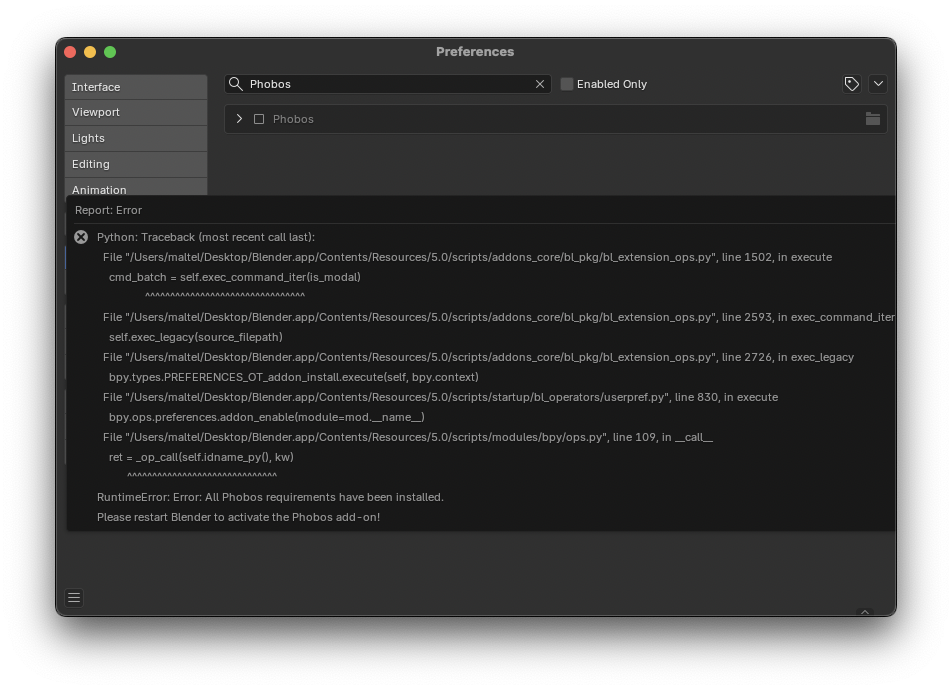This screenshot has height=690, width=952.
Task: Click the 'cmd_batch = self.exec_command_iter' line
Action: (235, 277)
